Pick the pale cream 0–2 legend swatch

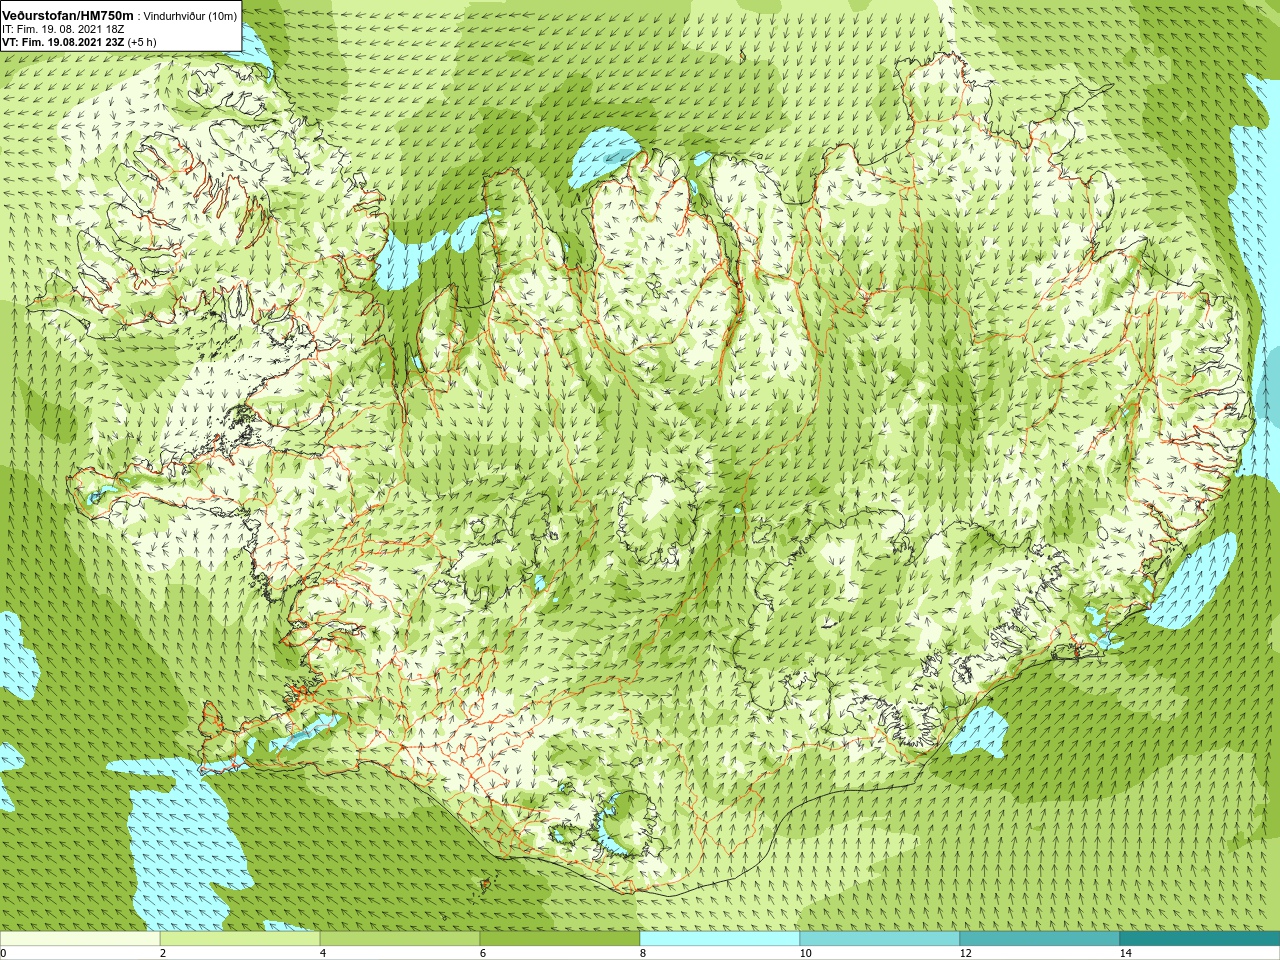pos(80,939)
